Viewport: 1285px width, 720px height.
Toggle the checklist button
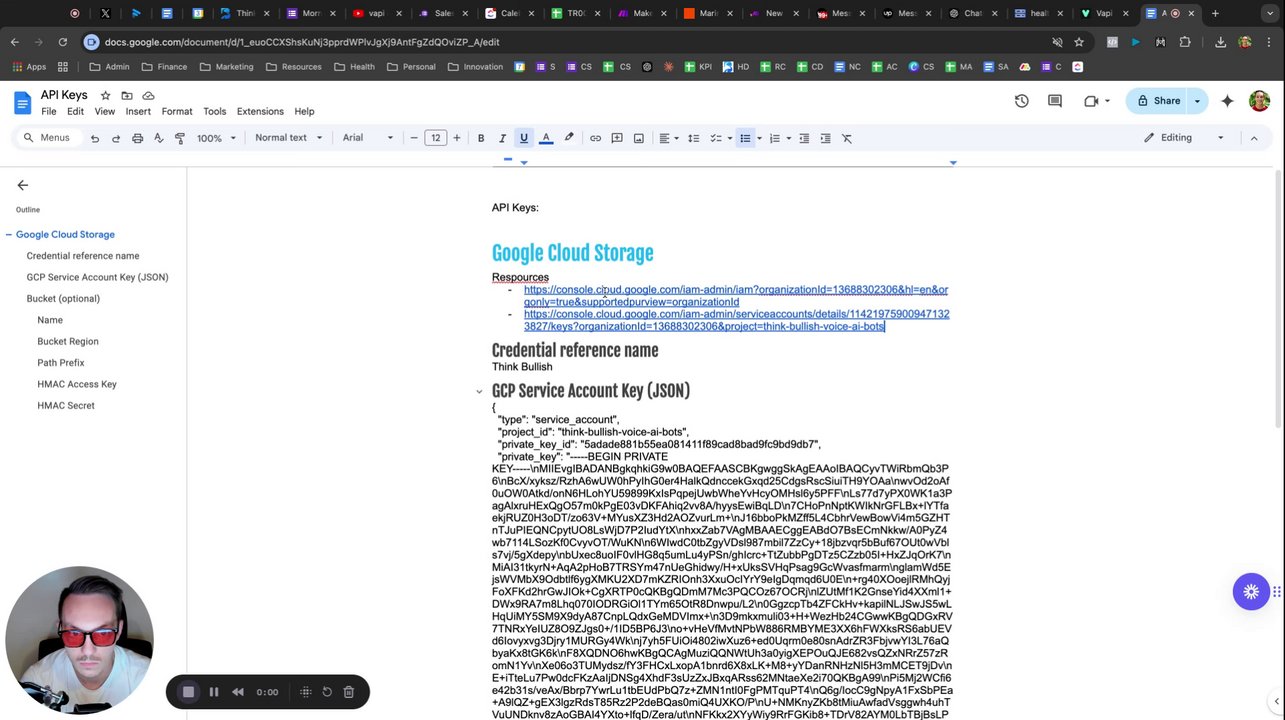click(716, 138)
